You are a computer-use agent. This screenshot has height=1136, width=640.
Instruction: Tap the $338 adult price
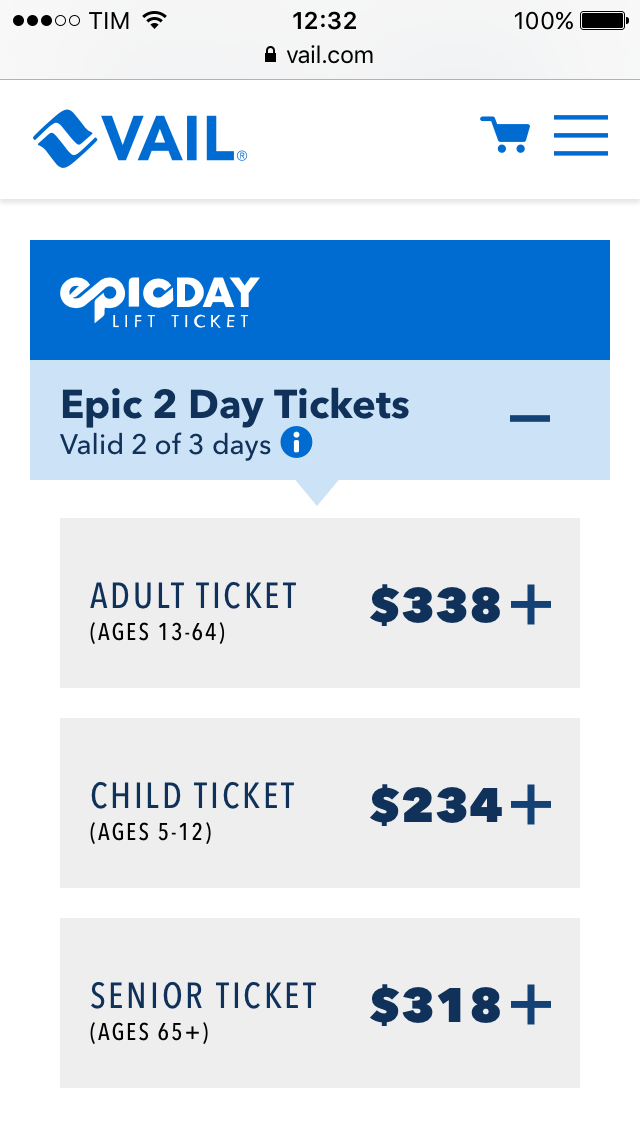[x=436, y=604]
